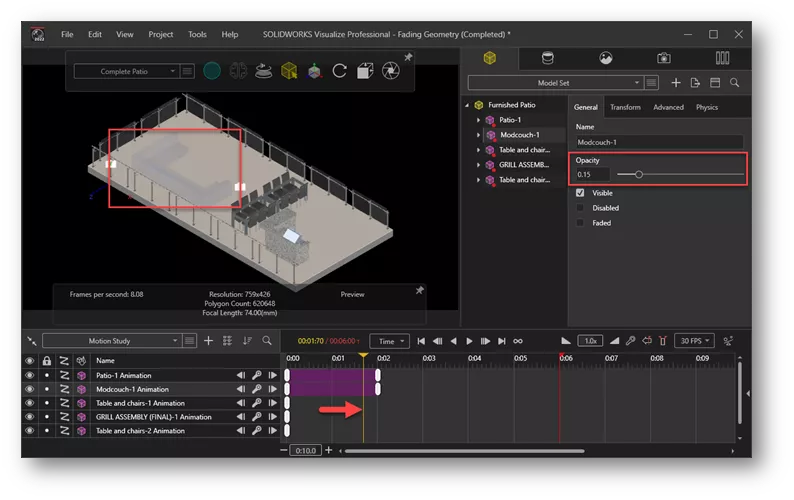Search the timeline with magnifier icon
The width and height of the screenshot is (794, 500).
coord(267,341)
